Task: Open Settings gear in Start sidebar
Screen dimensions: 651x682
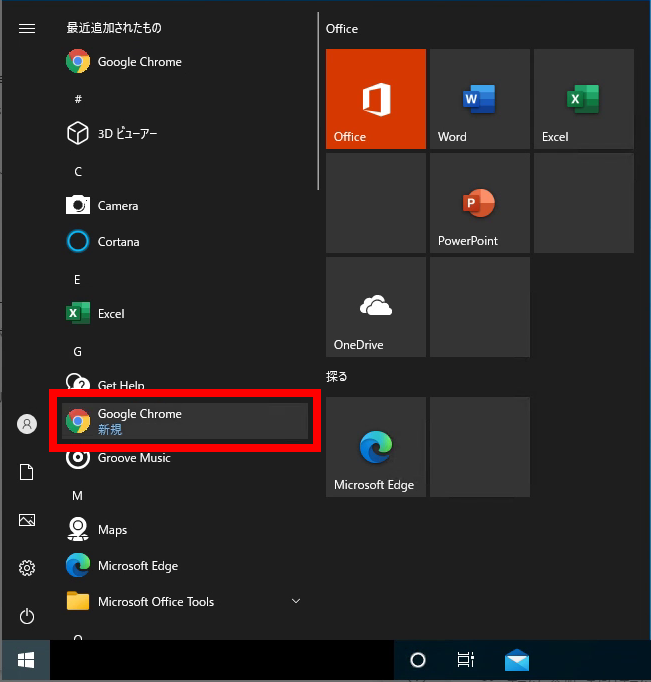Action: 27,568
